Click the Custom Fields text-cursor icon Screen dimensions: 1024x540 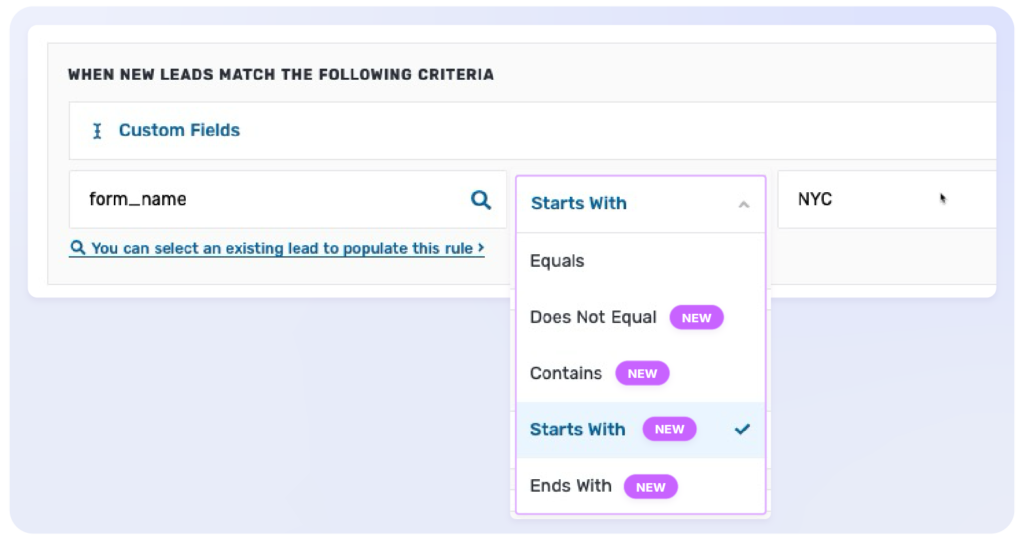tap(97, 131)
